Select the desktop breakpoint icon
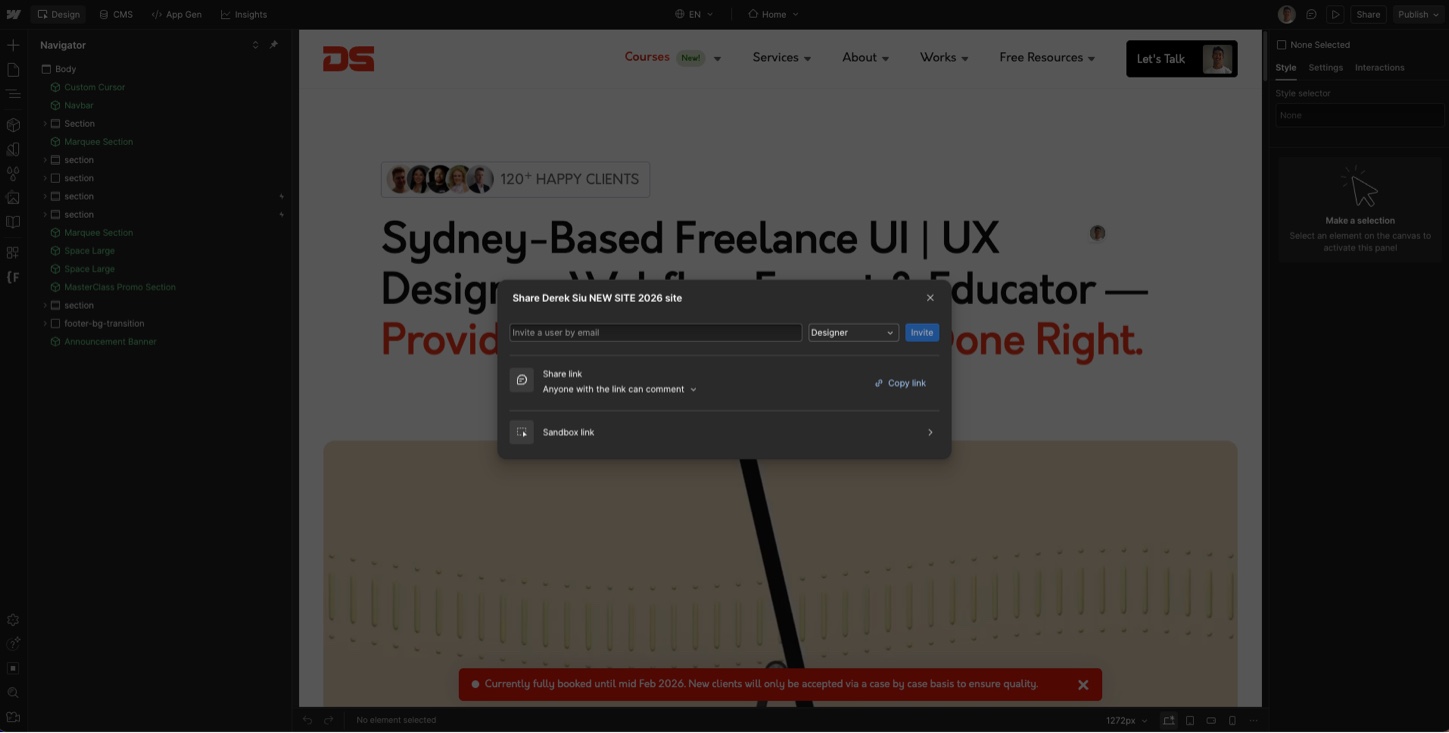The height and width of the screenshot is (733, 1449). 1168,720
